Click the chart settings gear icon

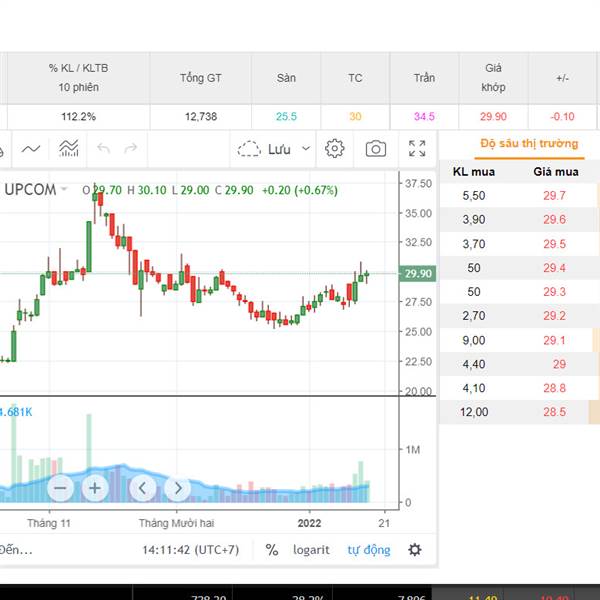[335, 149]
